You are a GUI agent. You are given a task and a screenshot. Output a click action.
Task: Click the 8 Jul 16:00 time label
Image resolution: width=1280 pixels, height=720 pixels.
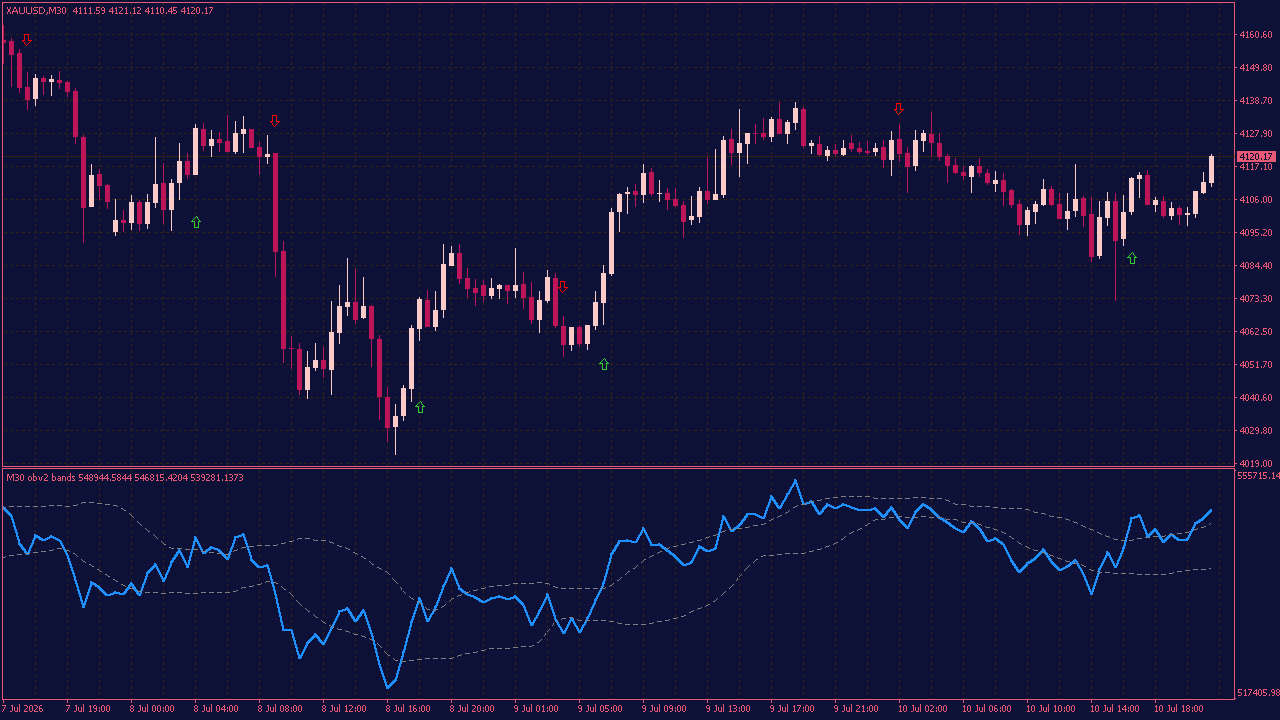pyautogui.click(x=408, y=709)
